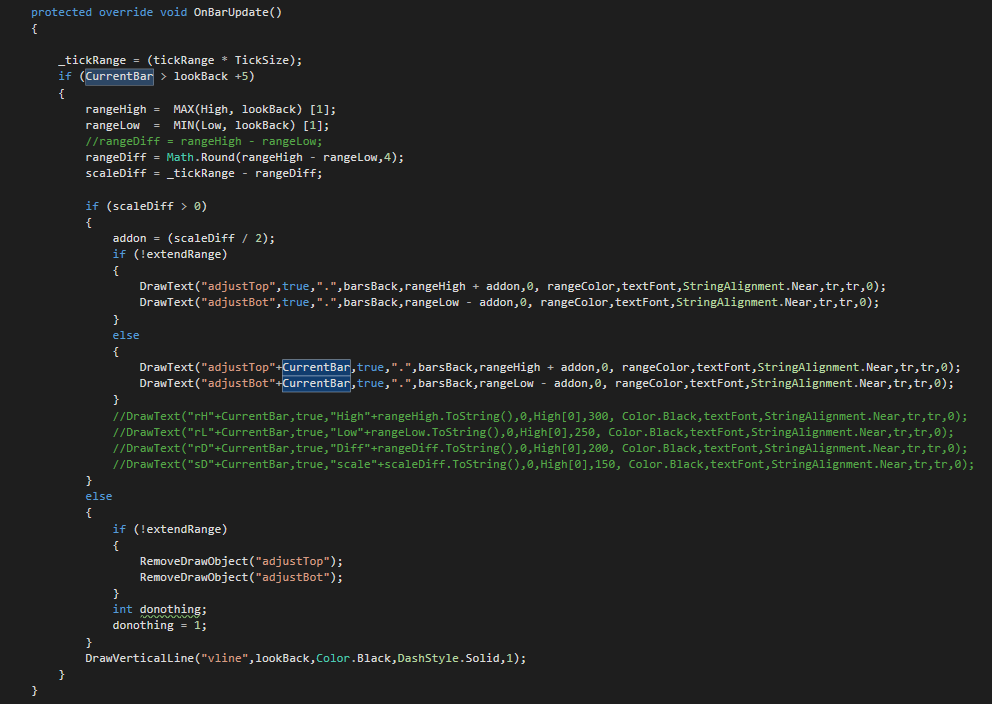The image size is (992, 704).
Task: Click the 'override' keyword
Action: tap(126, 12)
